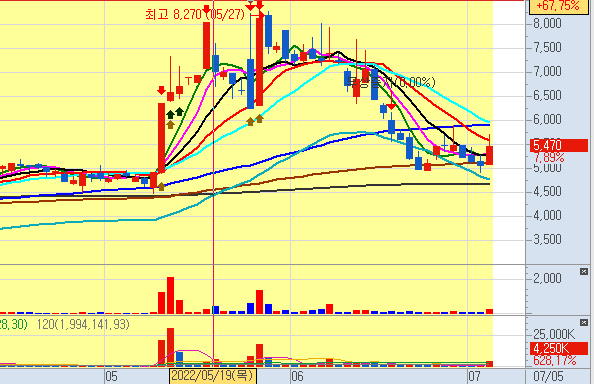Click the 7,500 price axis label
Image resolution: width=594 pixels, height=384 pixels.
[547, 47]
